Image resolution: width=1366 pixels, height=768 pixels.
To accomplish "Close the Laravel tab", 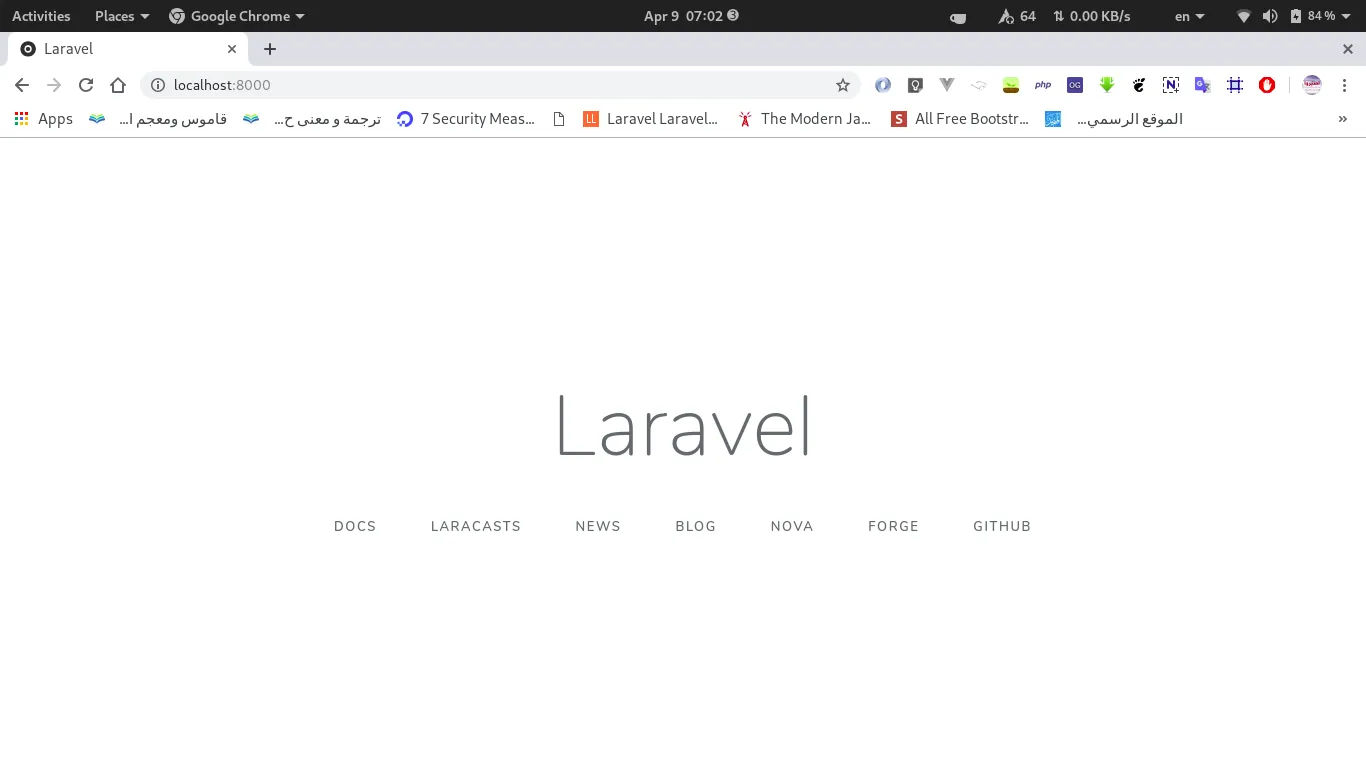I will click(232, 49).
